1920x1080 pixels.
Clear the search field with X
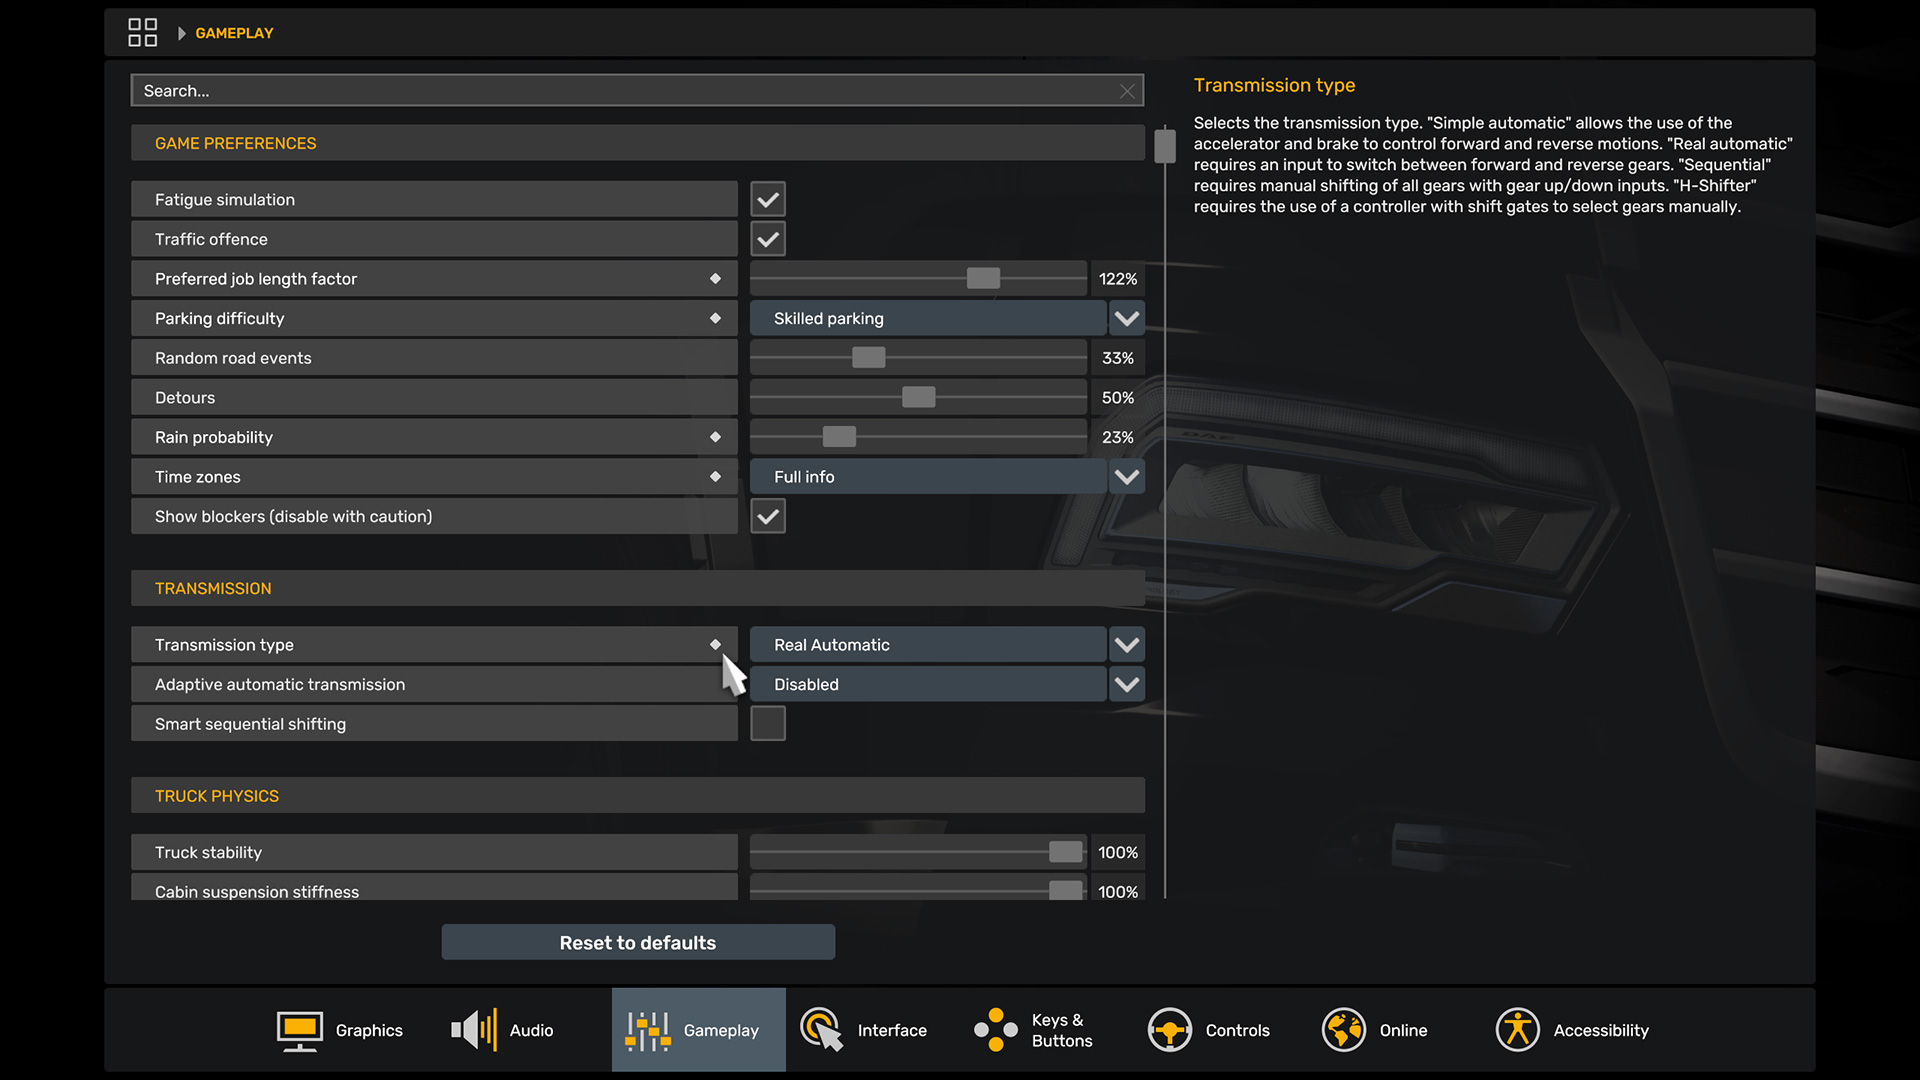pos(1127,91)
